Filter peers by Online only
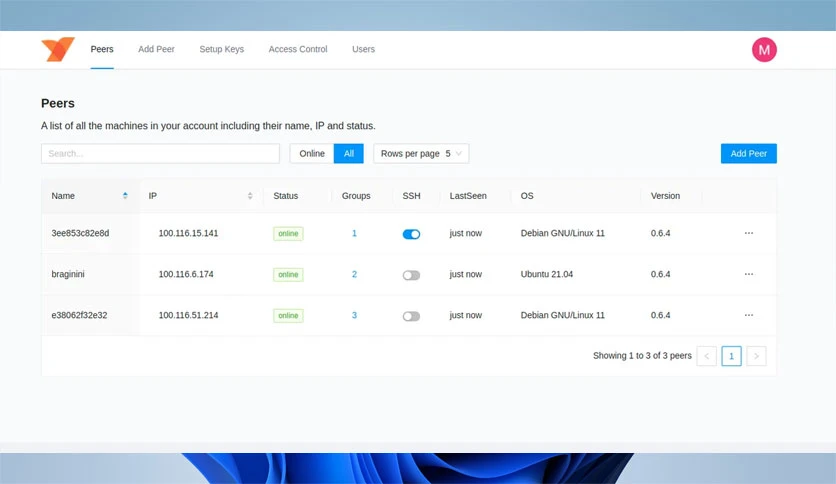This screenshot has height=484, width=836. point(312,154)
